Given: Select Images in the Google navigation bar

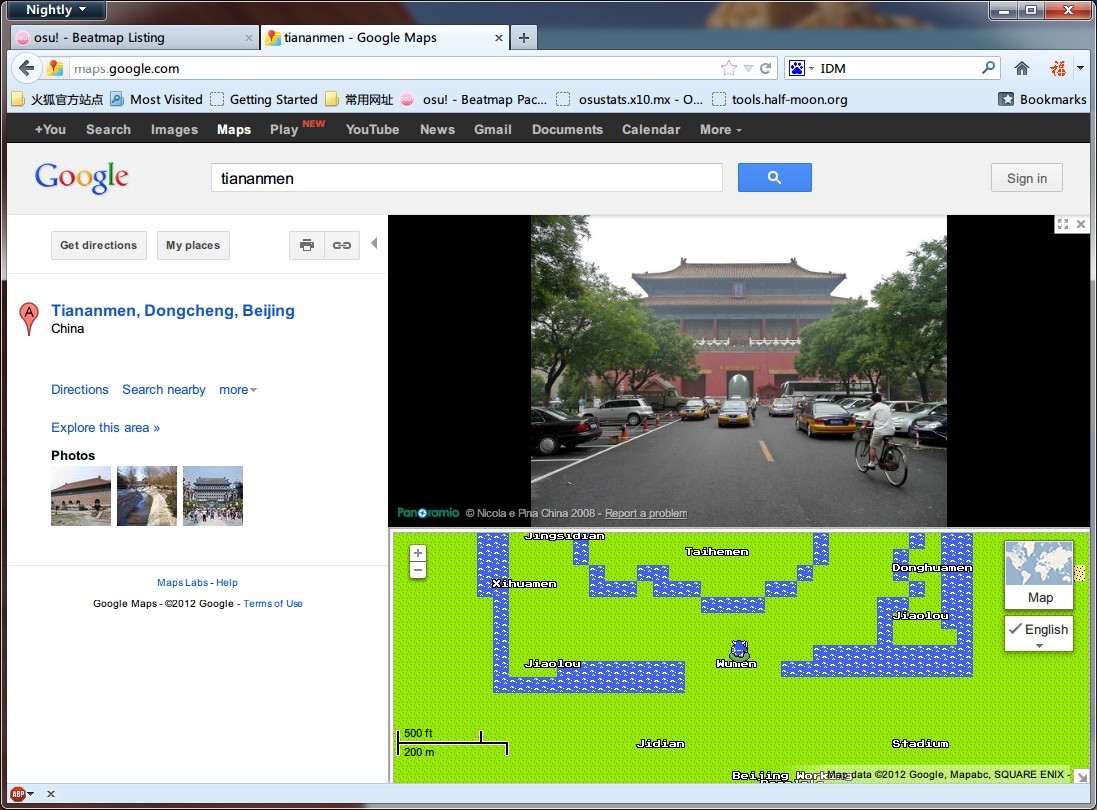Looking at the screenshot, I should (x=174, y=129).
